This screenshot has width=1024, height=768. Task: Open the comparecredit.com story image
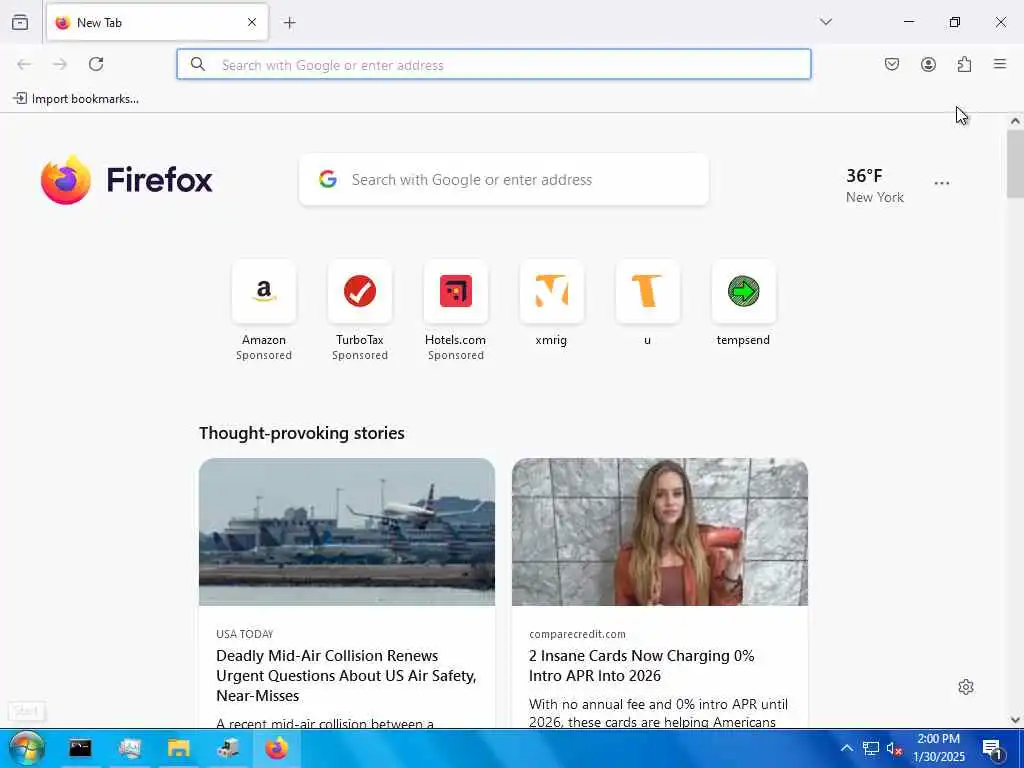660,532
